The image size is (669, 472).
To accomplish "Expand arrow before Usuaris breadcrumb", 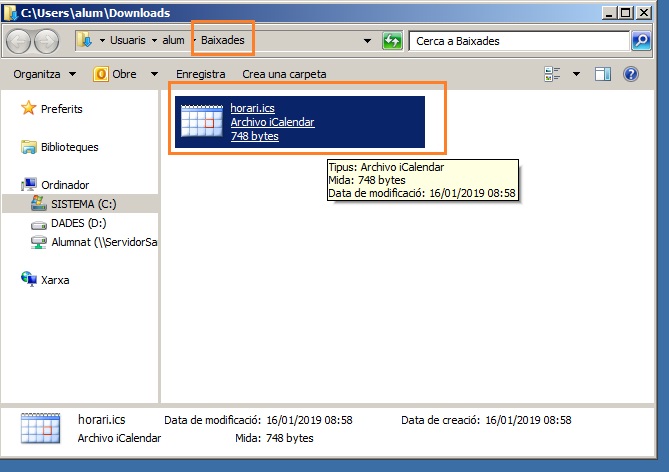I will coord(102,41).
